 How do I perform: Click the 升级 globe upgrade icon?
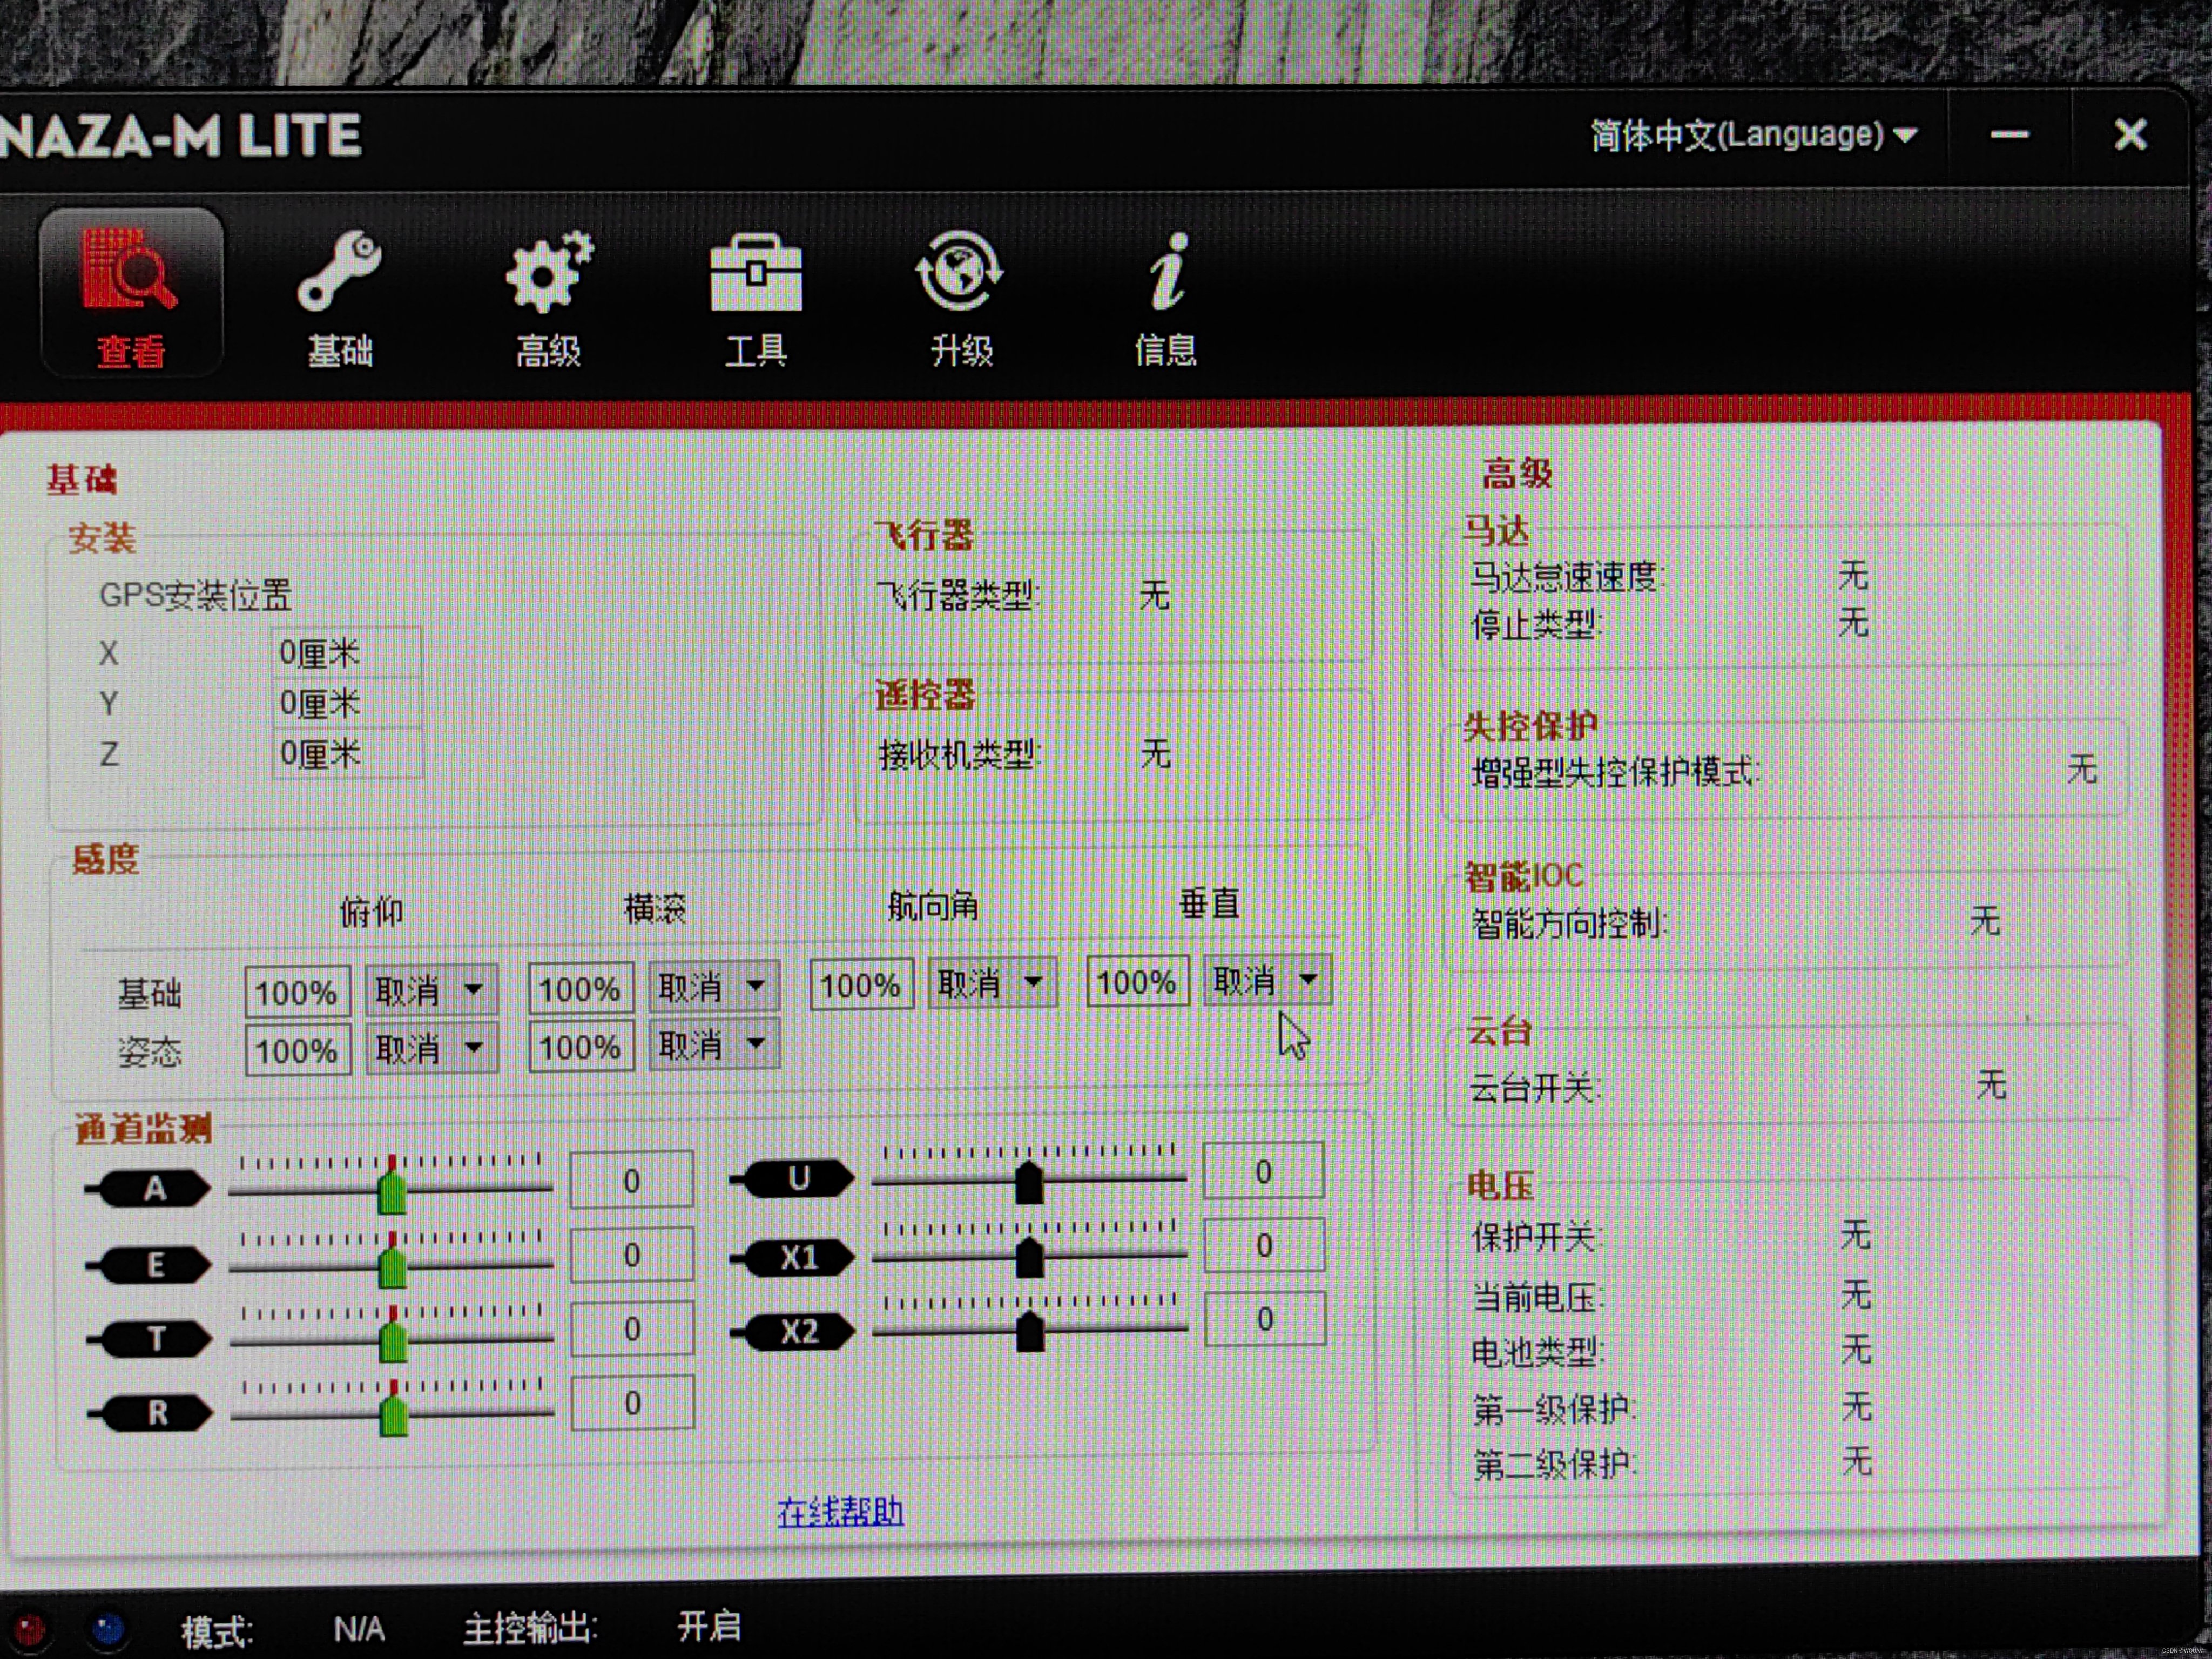pyautogui.click(x=960, y=272)
